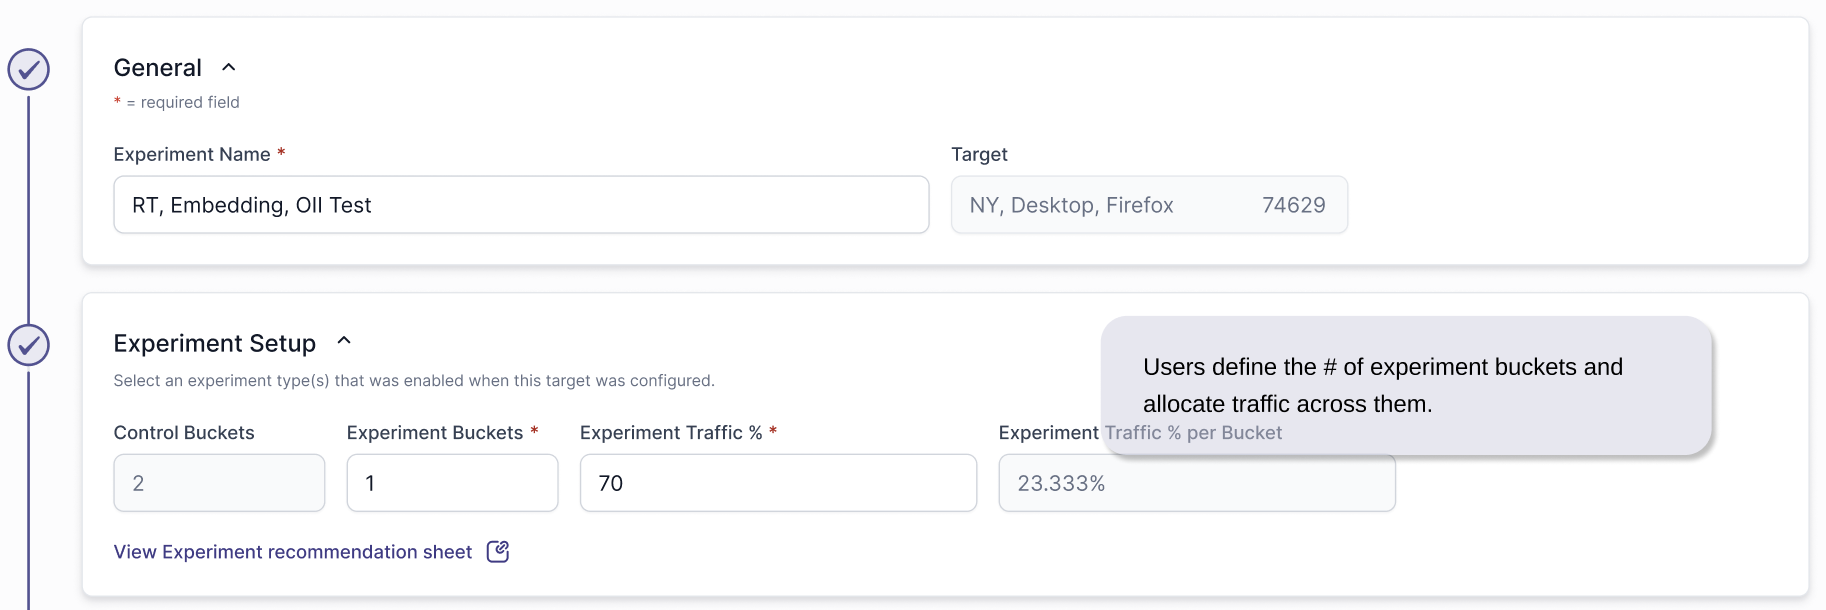Viewport: 1826px width, 610px height.
Task: Click the Experiment Setup section heading
Action: (215, 344)
